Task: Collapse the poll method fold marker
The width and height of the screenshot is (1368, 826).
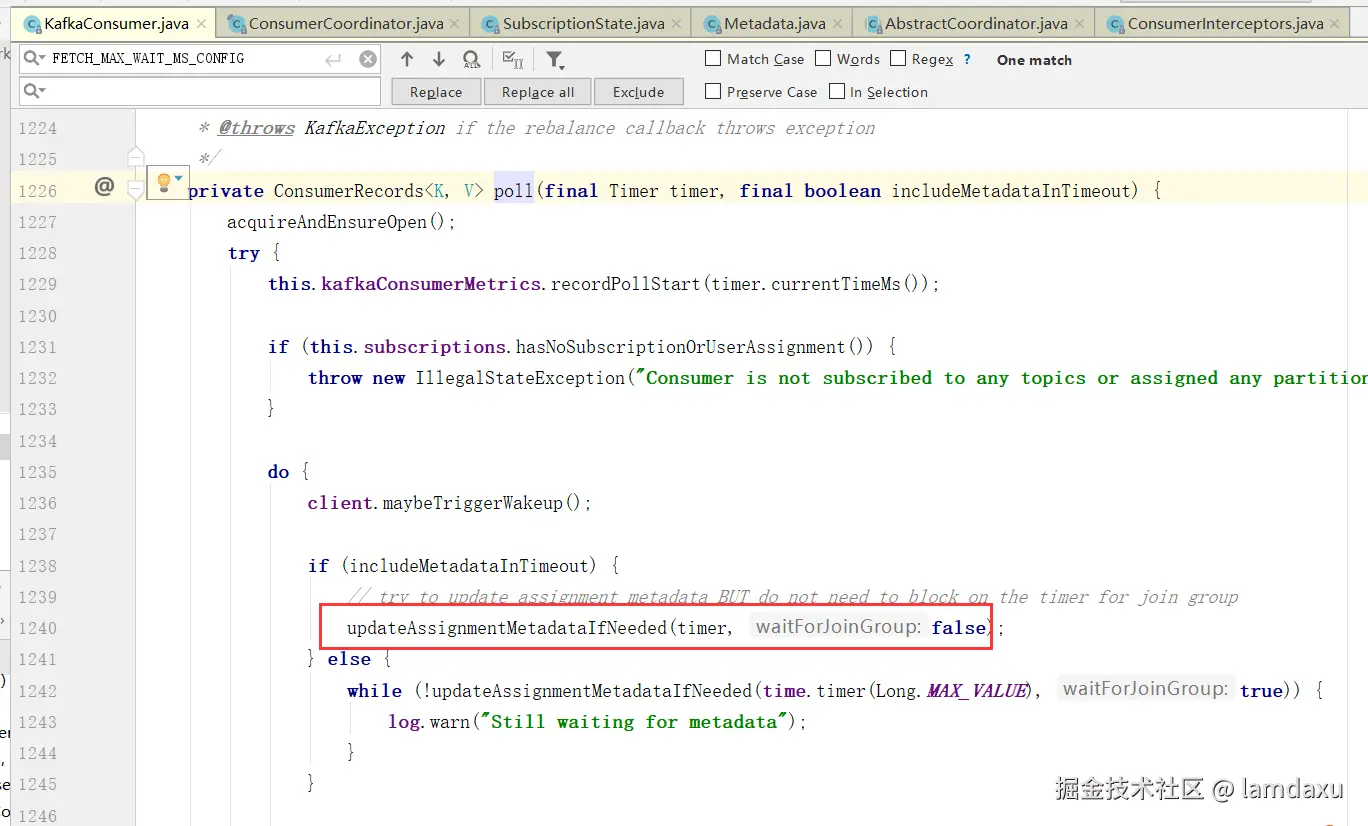Action: point(136,190)
